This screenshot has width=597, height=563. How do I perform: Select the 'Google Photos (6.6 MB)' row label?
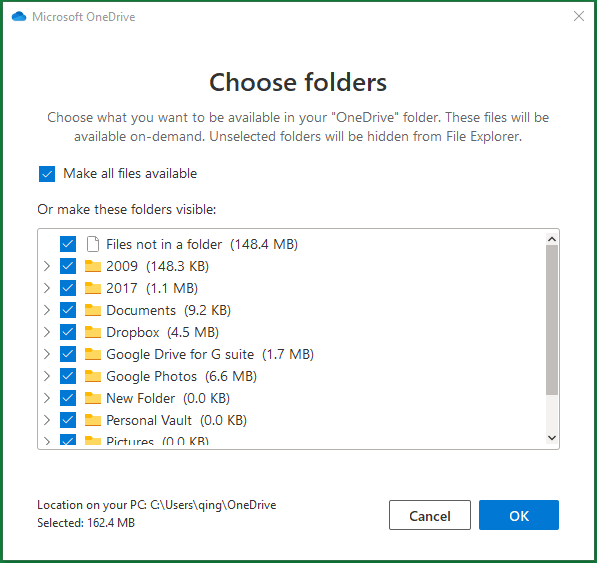(x=182, y=376)
